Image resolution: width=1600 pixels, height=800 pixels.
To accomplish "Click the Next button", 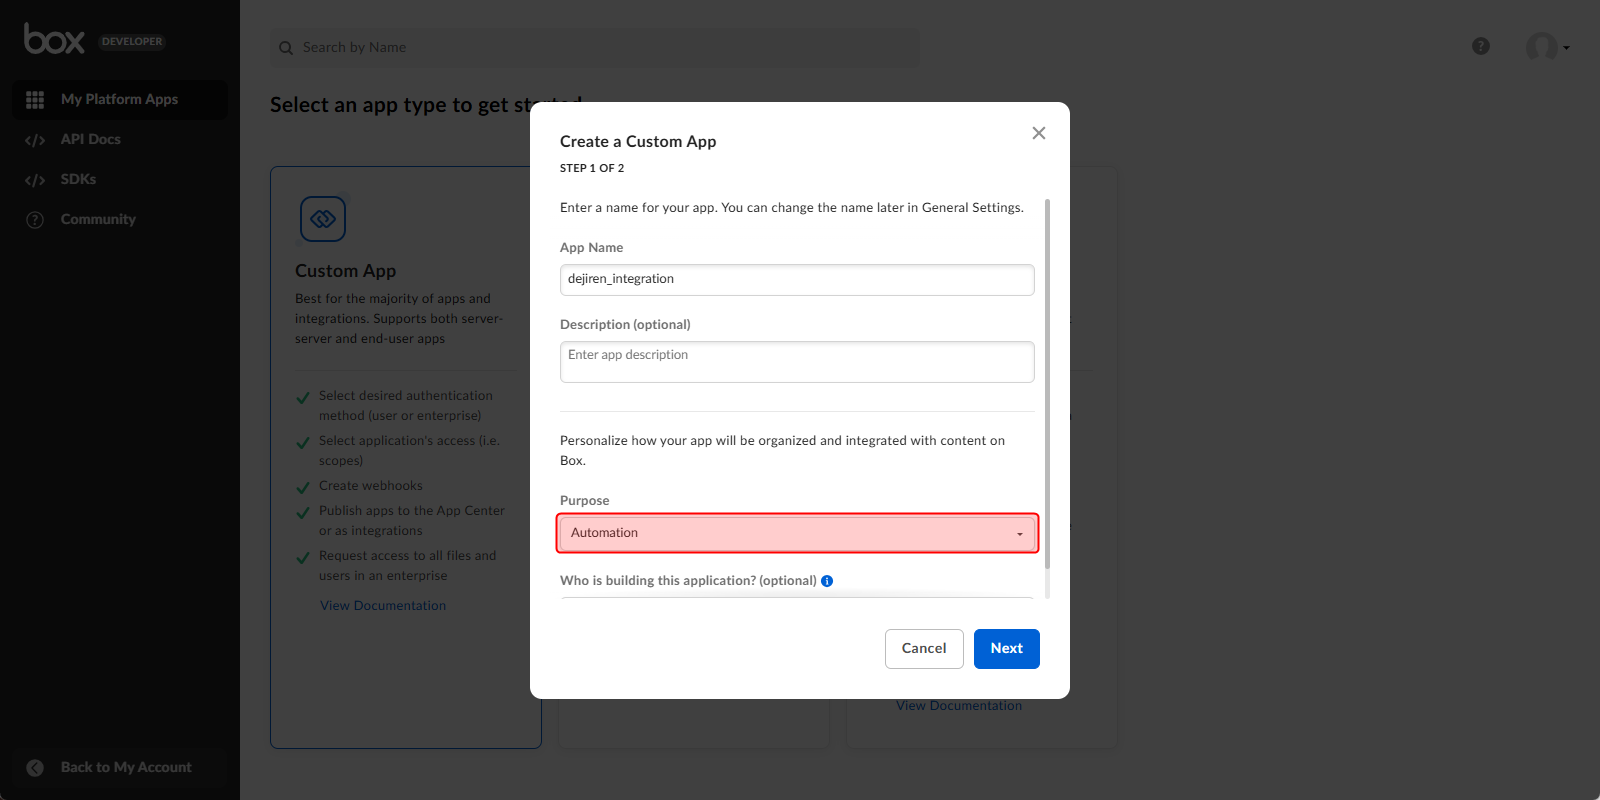I will 1007,649.
